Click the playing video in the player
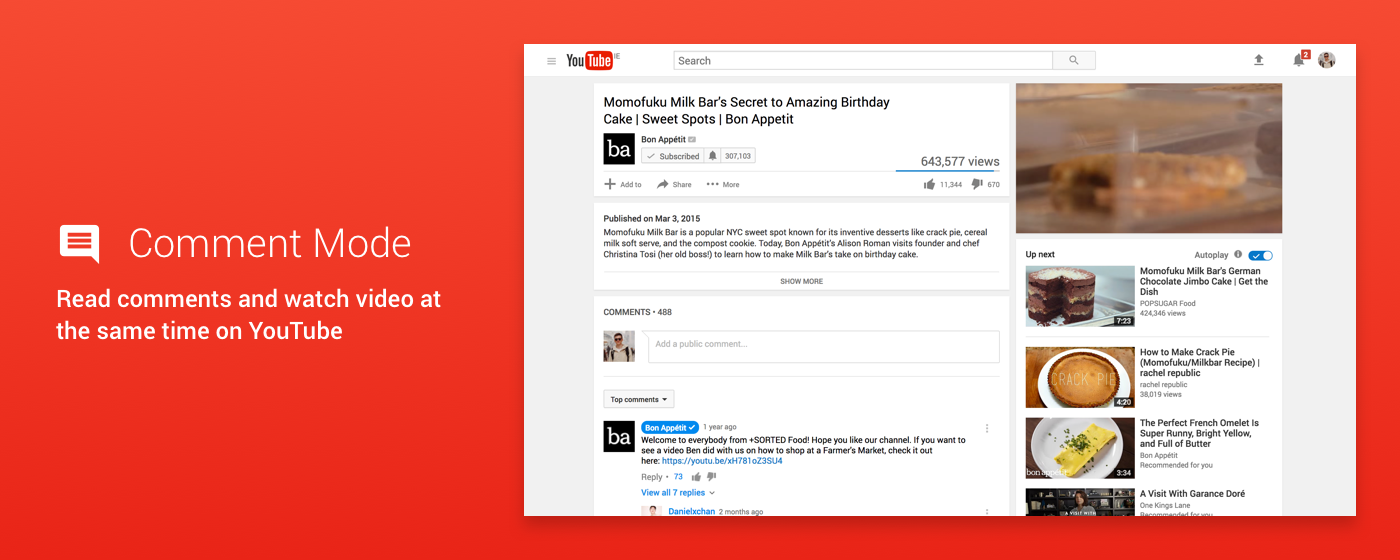Viewport: 1400px width, 560px height. coord(1149,158)
